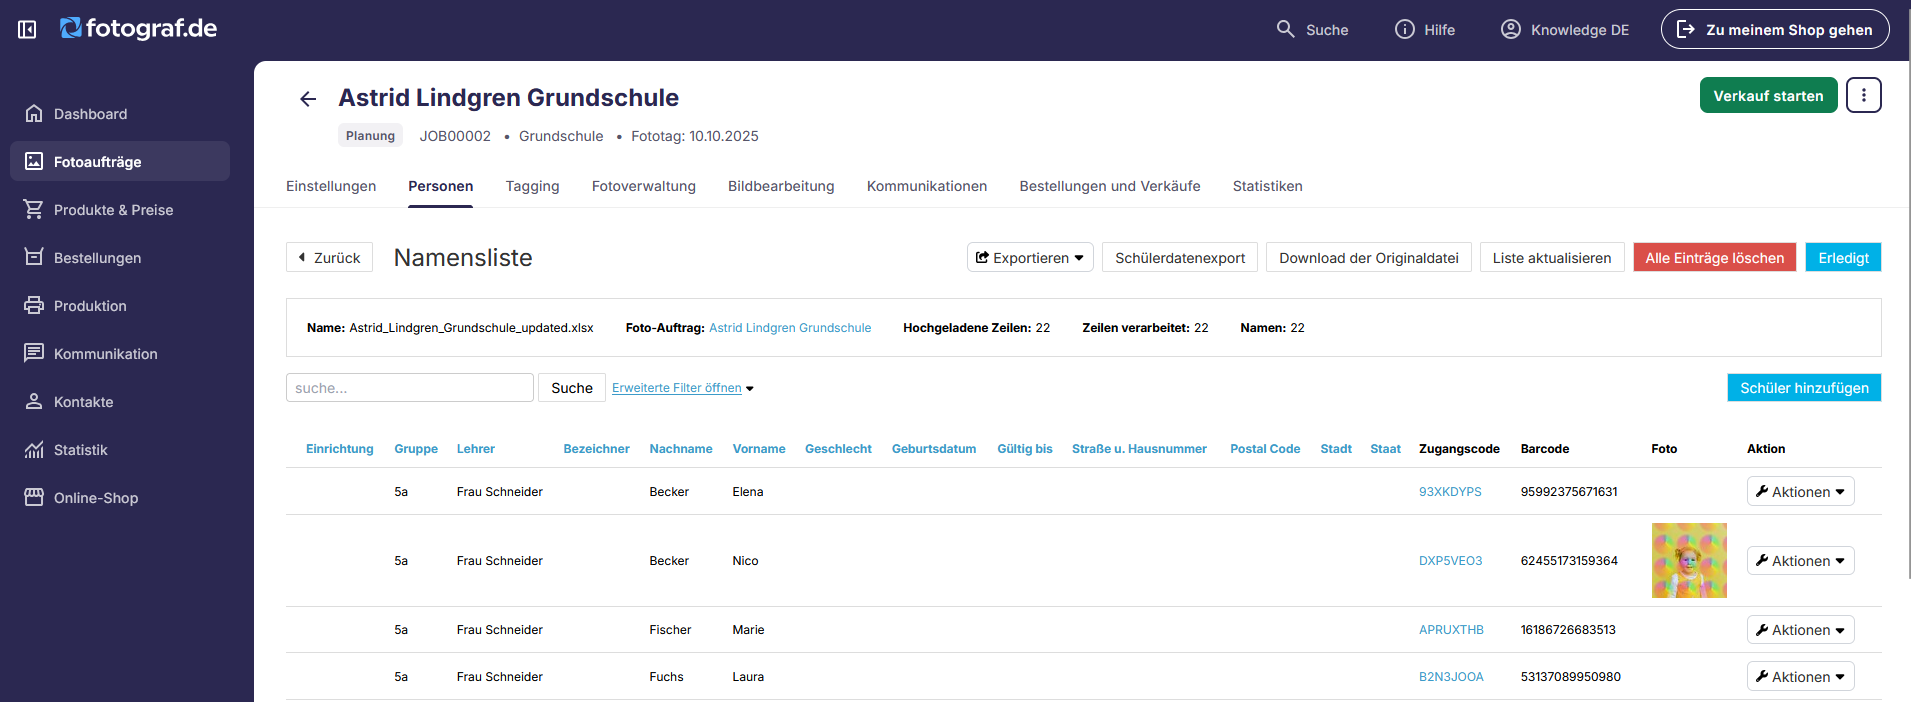1911x702 pixels.
Task: Click the Hilfe info icon
Action: click(1405, 29)
